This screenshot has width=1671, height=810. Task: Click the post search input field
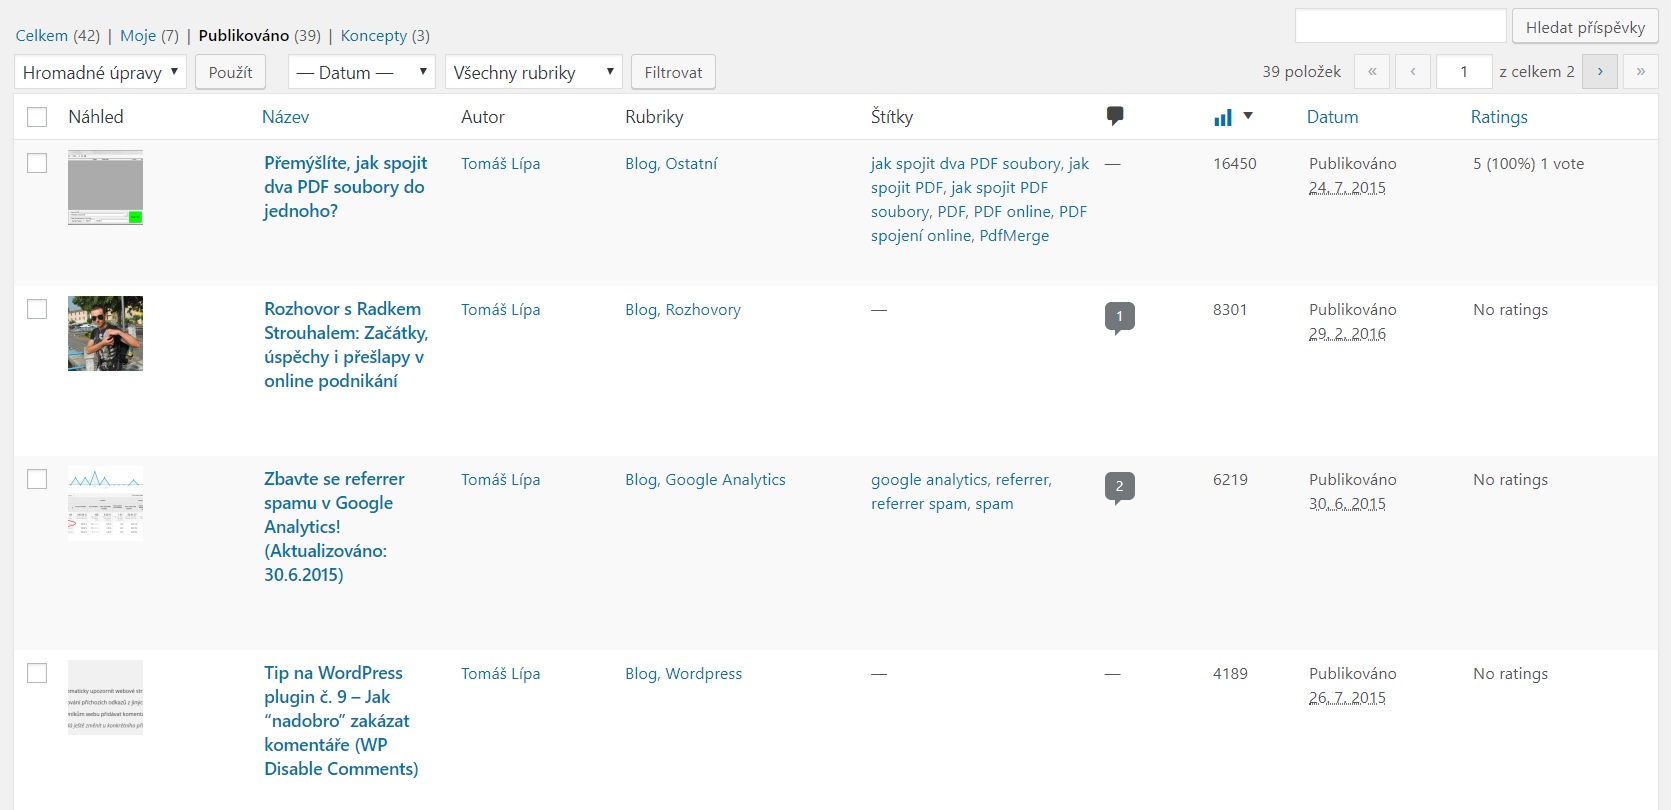click(x=1400, y=26)
